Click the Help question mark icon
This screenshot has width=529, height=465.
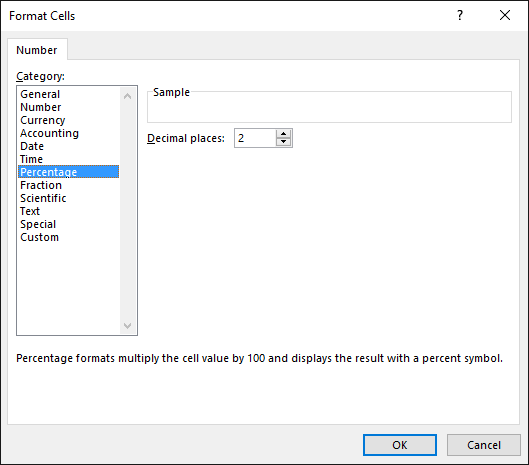click(460, 15)
